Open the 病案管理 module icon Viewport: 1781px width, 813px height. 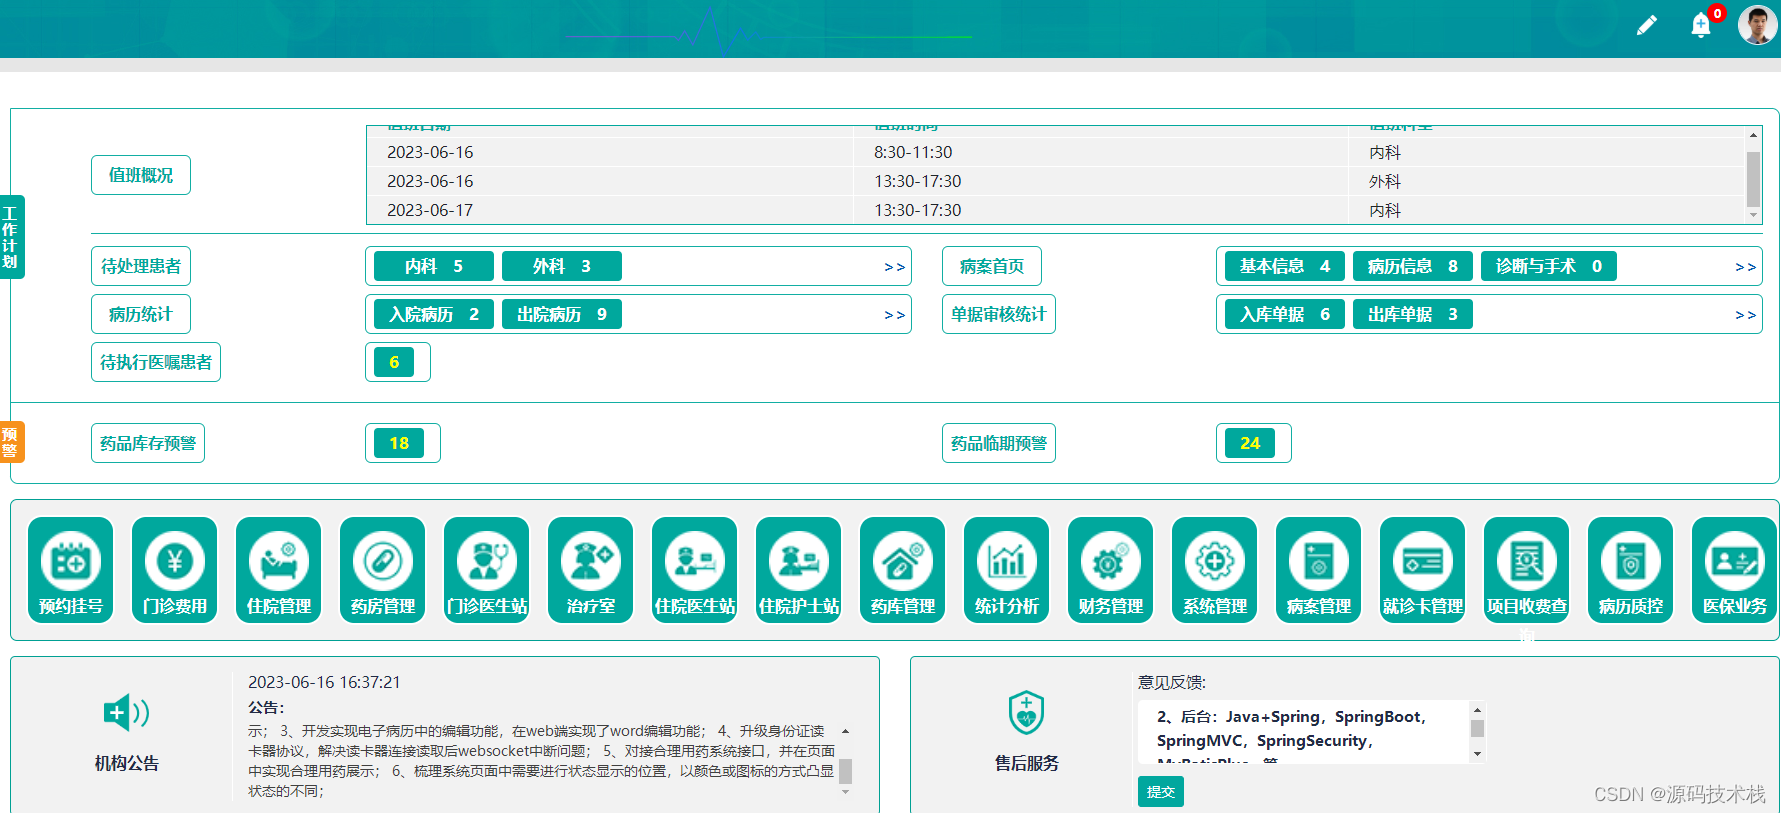click(1318, 570)
